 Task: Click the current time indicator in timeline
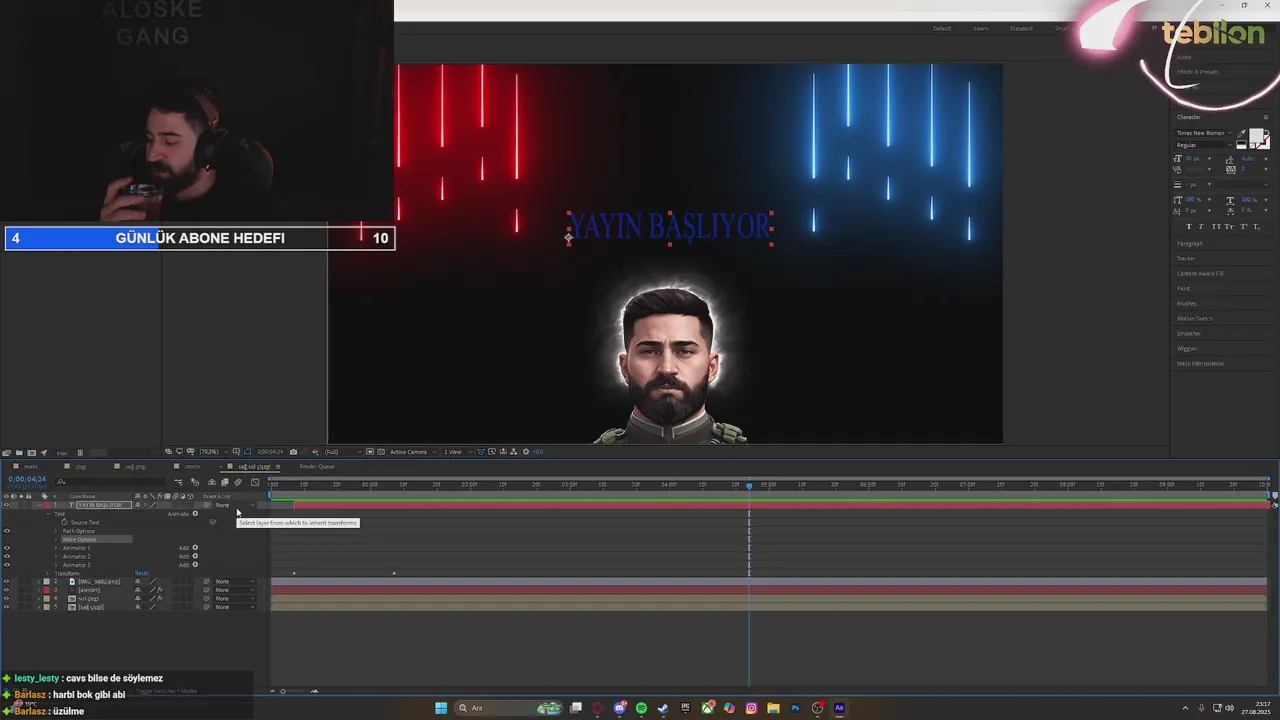coord(749,485)
